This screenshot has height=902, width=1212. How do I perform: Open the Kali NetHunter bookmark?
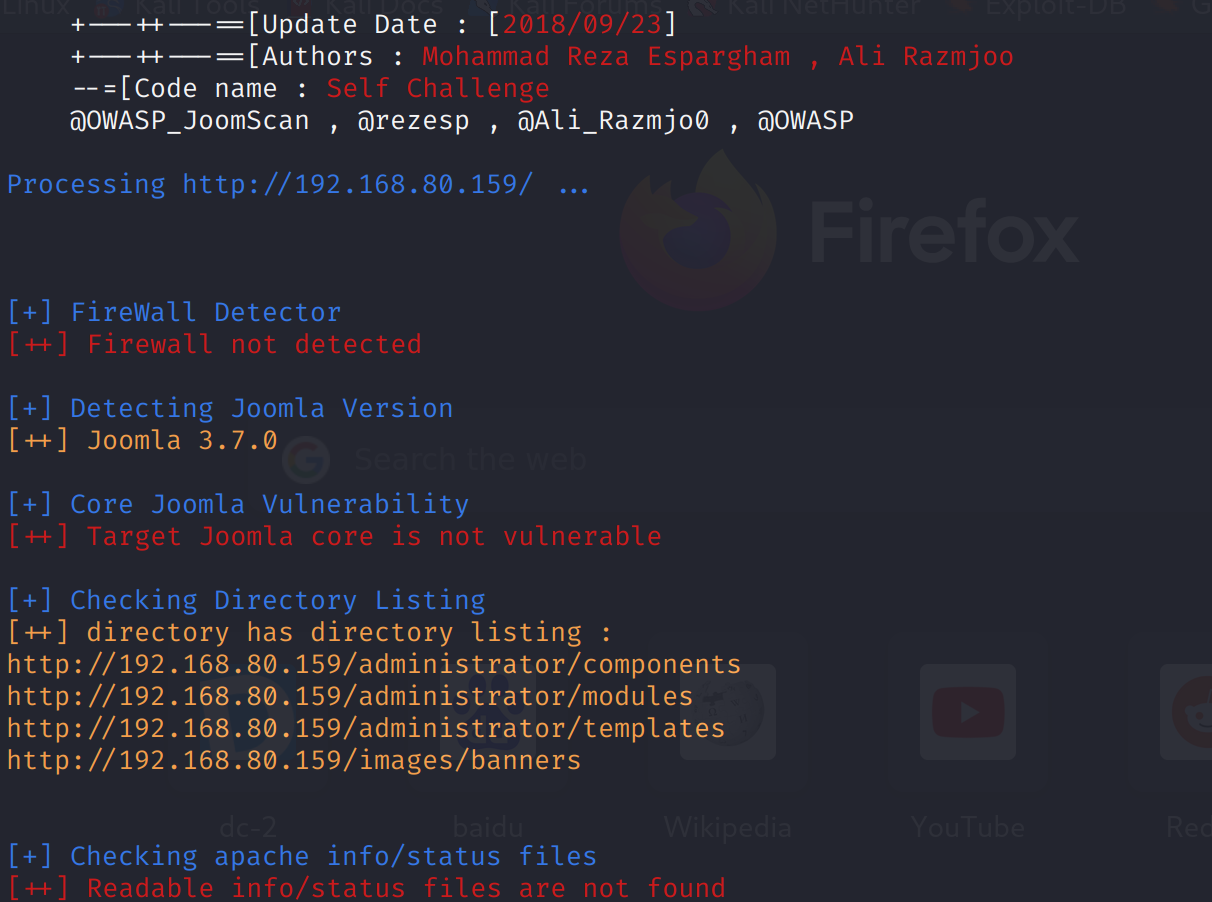pos(820,6)
